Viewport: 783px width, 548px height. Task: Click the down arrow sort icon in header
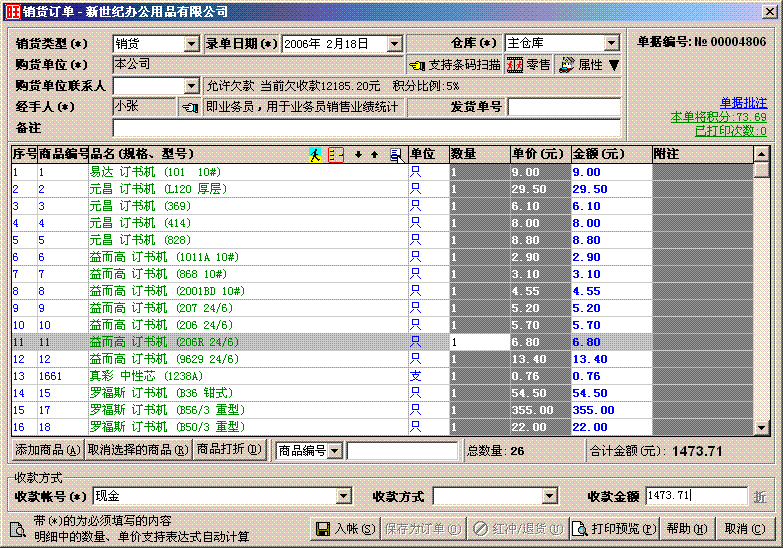(x=359, y=154)
